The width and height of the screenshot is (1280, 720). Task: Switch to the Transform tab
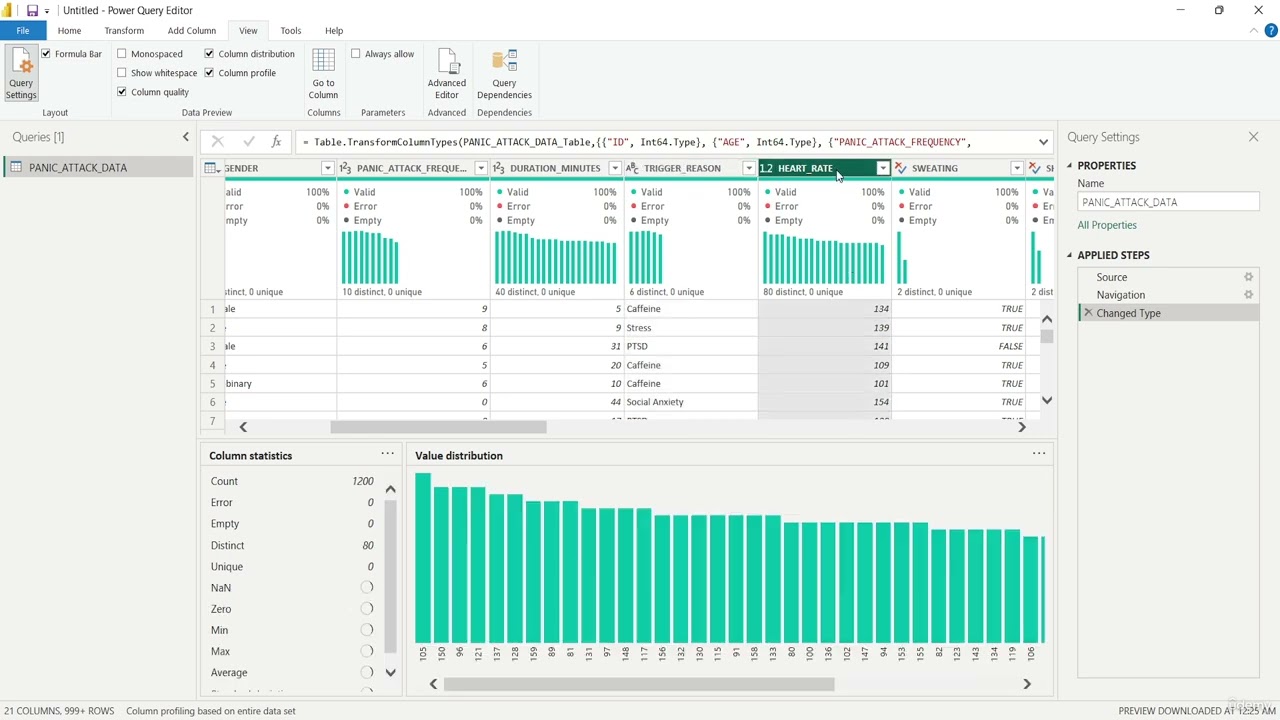click(124, 31)
